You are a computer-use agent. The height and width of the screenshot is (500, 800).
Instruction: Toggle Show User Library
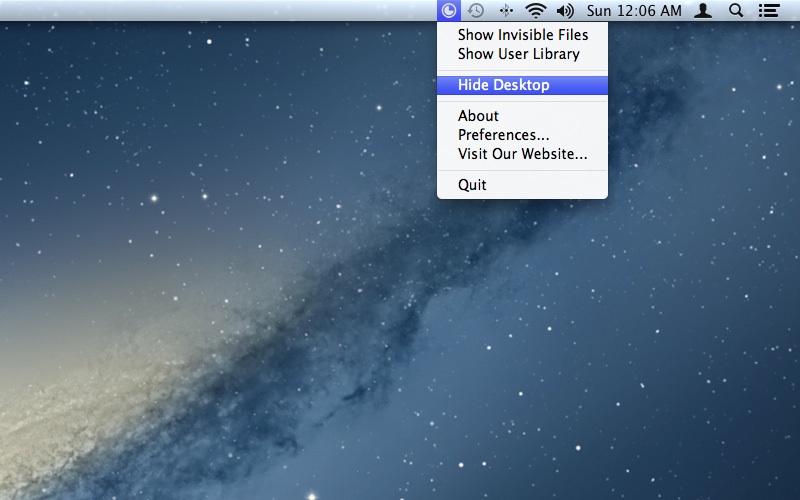point(518,54)
